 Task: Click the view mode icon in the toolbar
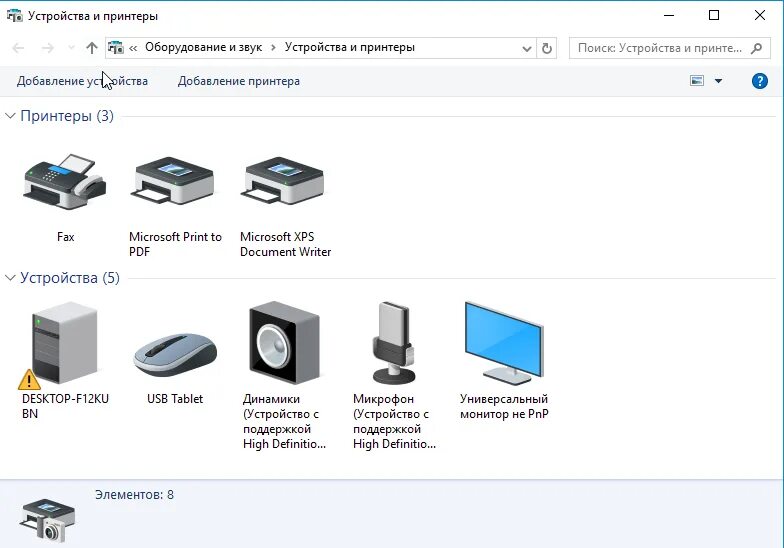click(697, 80)
